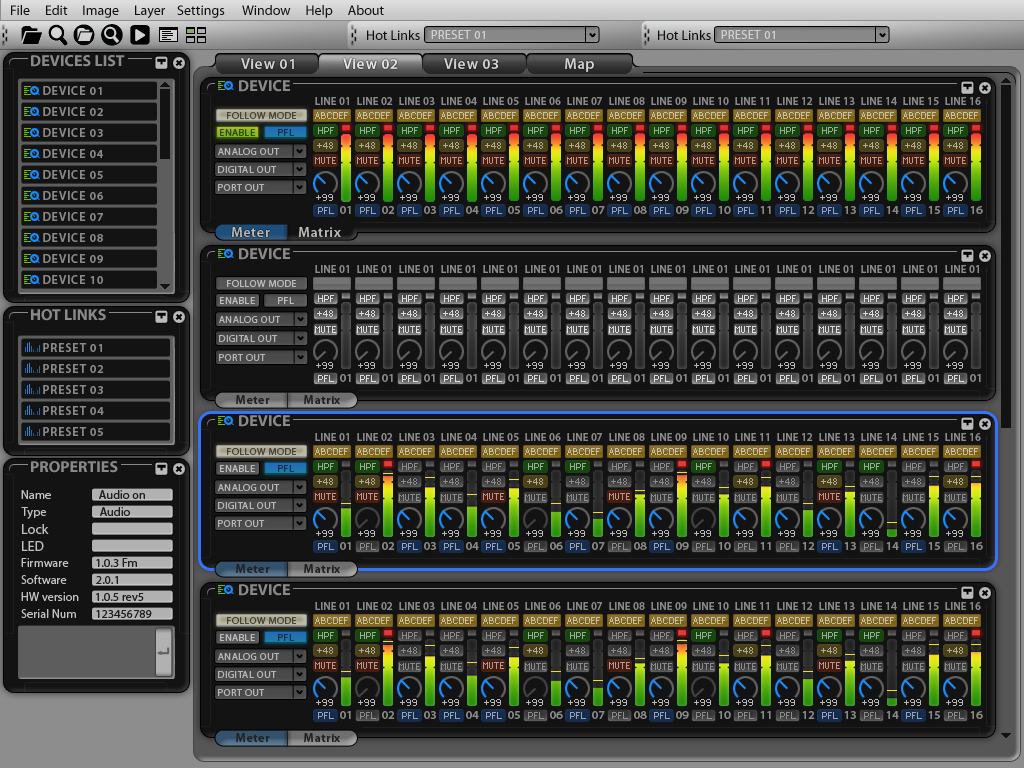This screenshot has height=768, width=1024.
Task: Toggle +48 phantom power on LINE 12, topmost DEVICE panel
Action: 787,146
